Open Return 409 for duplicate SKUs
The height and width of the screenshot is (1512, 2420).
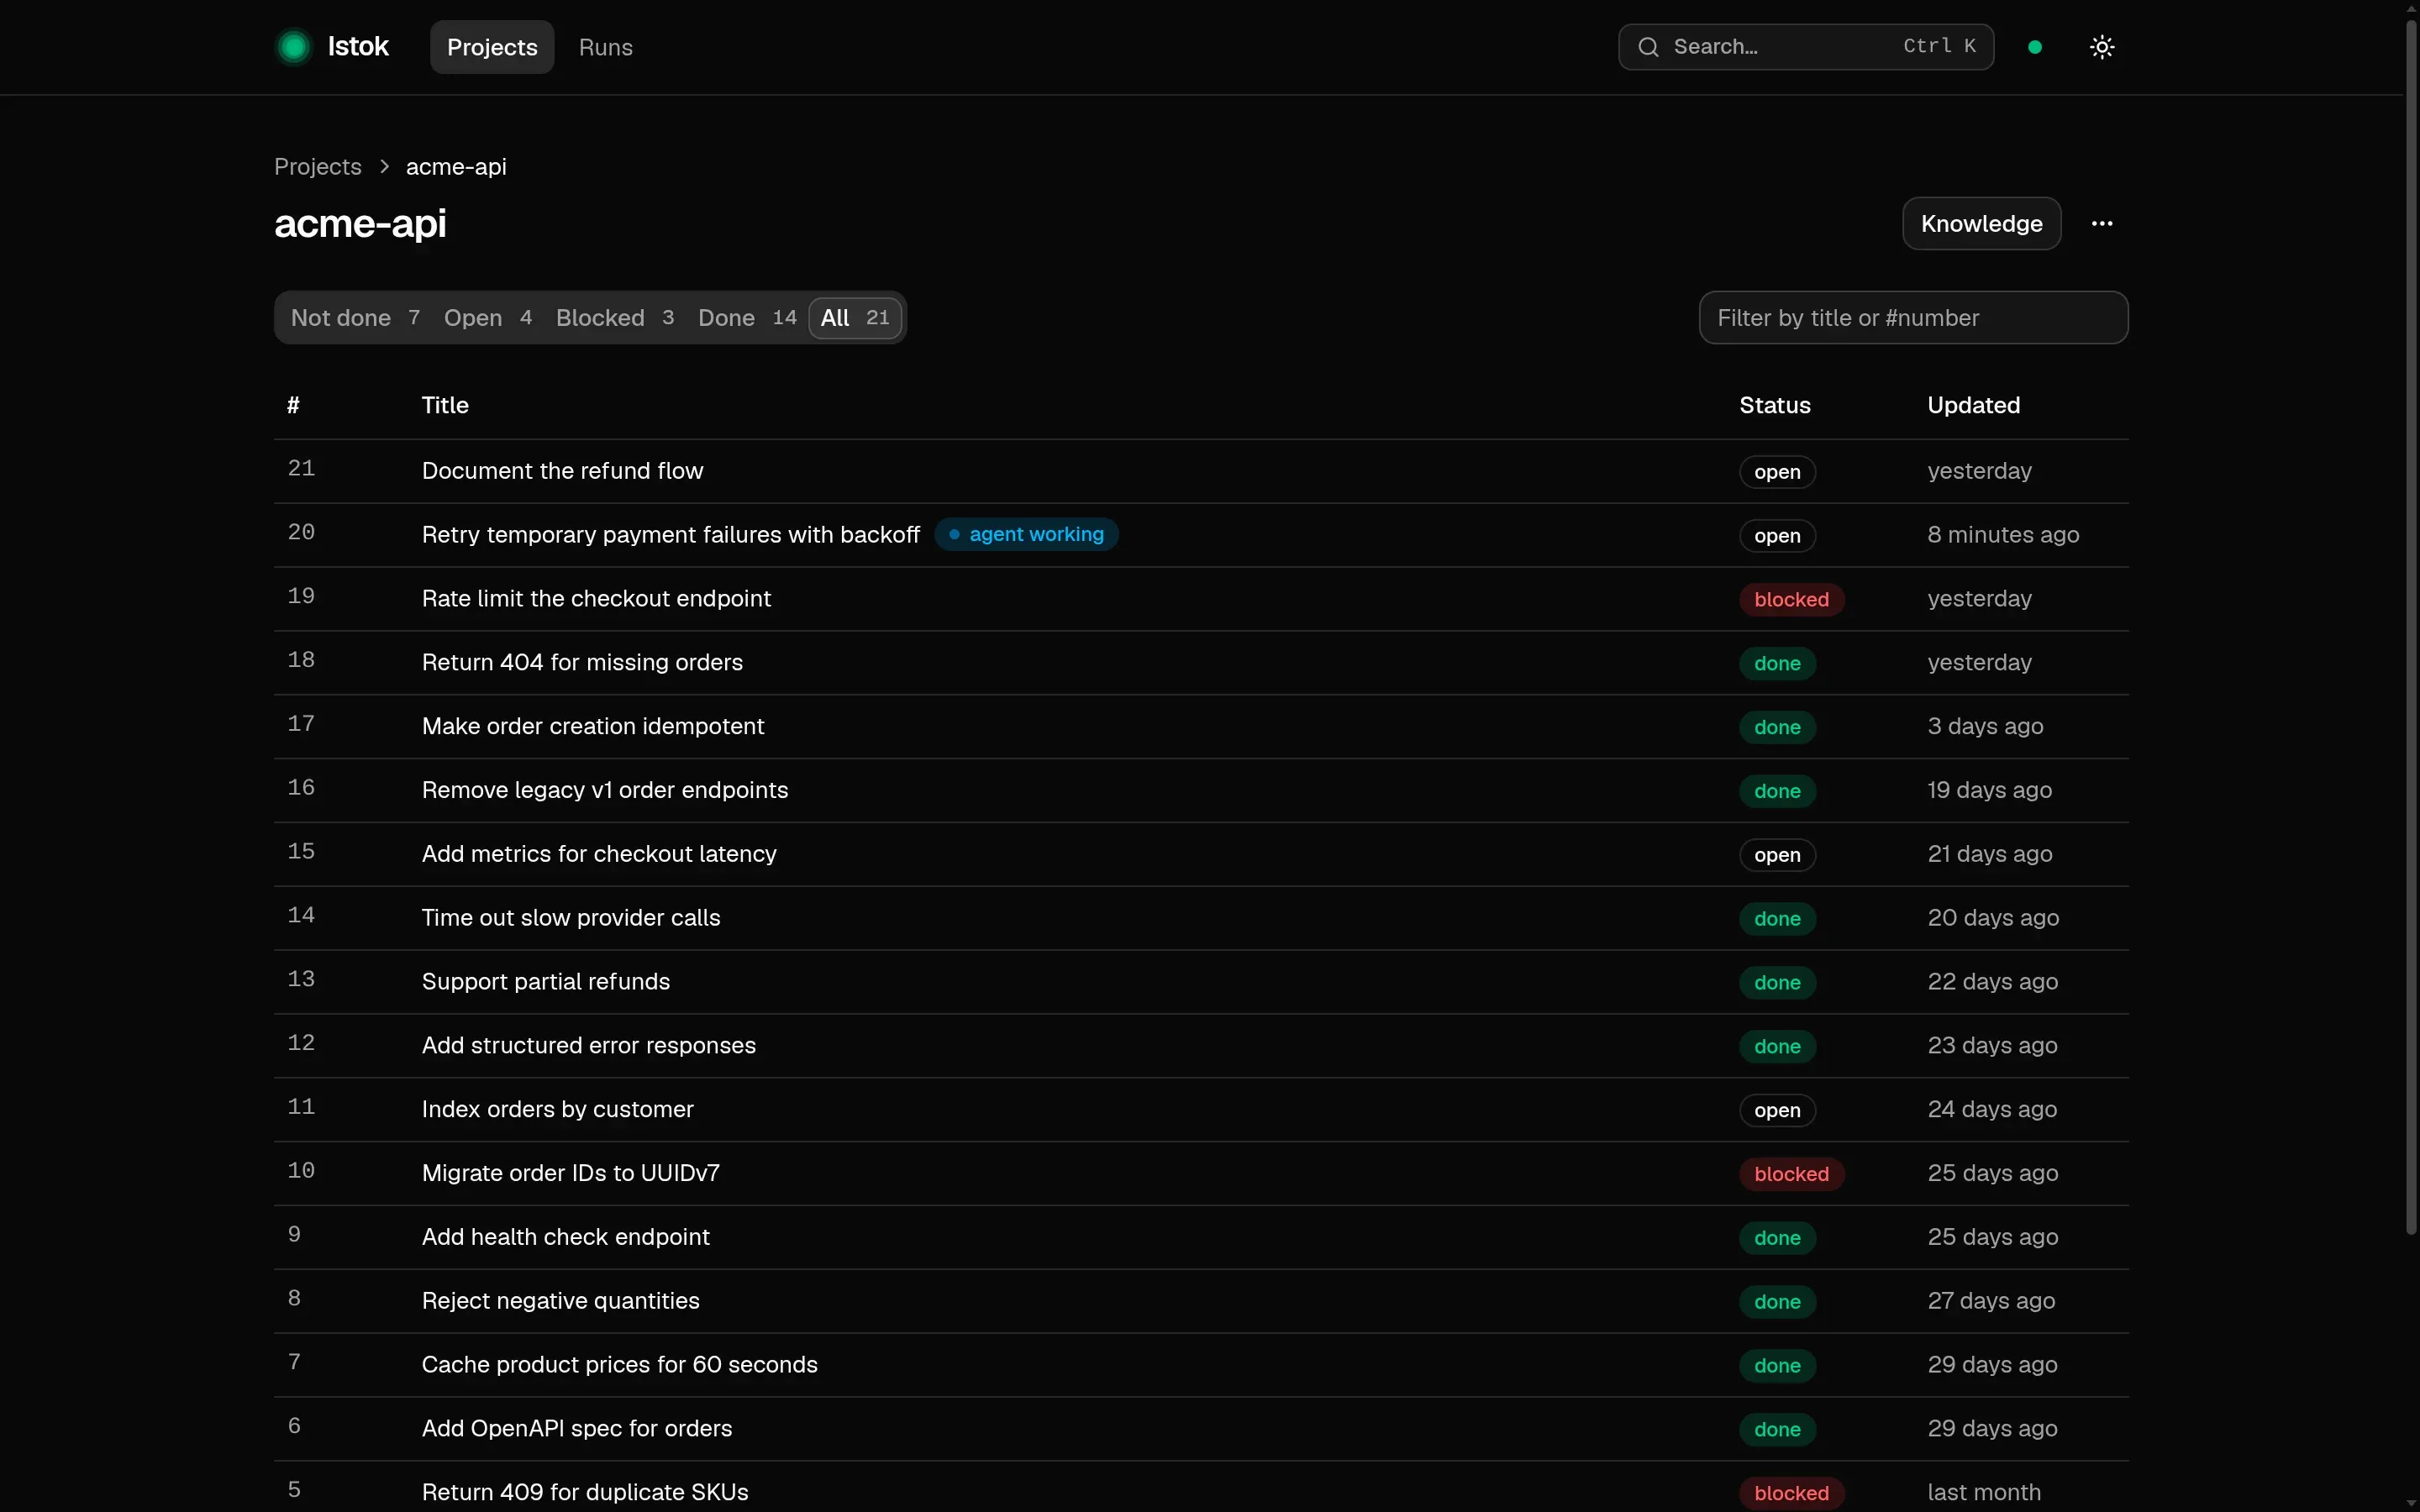coord(585,1492)
